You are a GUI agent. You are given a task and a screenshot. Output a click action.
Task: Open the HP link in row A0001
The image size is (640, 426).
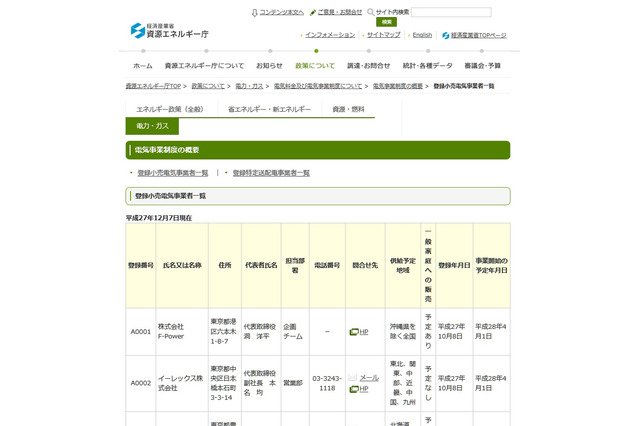point(364,332)
